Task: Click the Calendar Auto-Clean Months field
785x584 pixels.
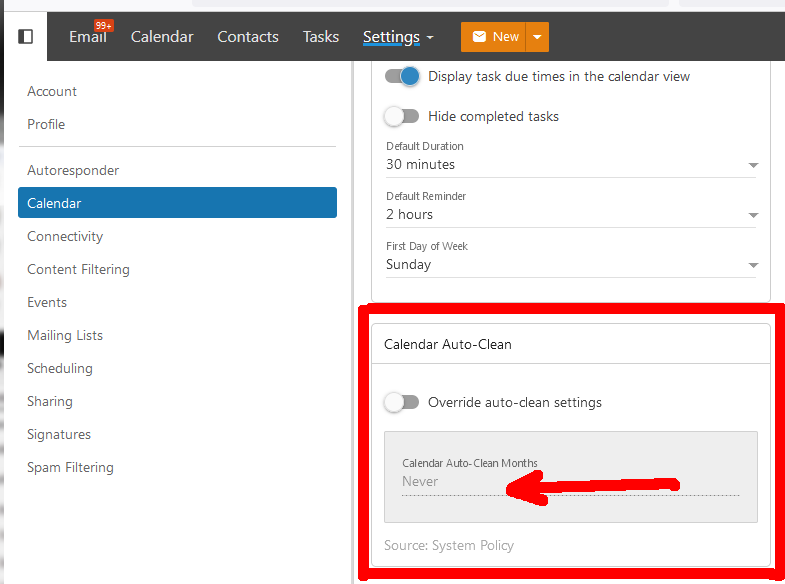Action: tap(570, 482)
